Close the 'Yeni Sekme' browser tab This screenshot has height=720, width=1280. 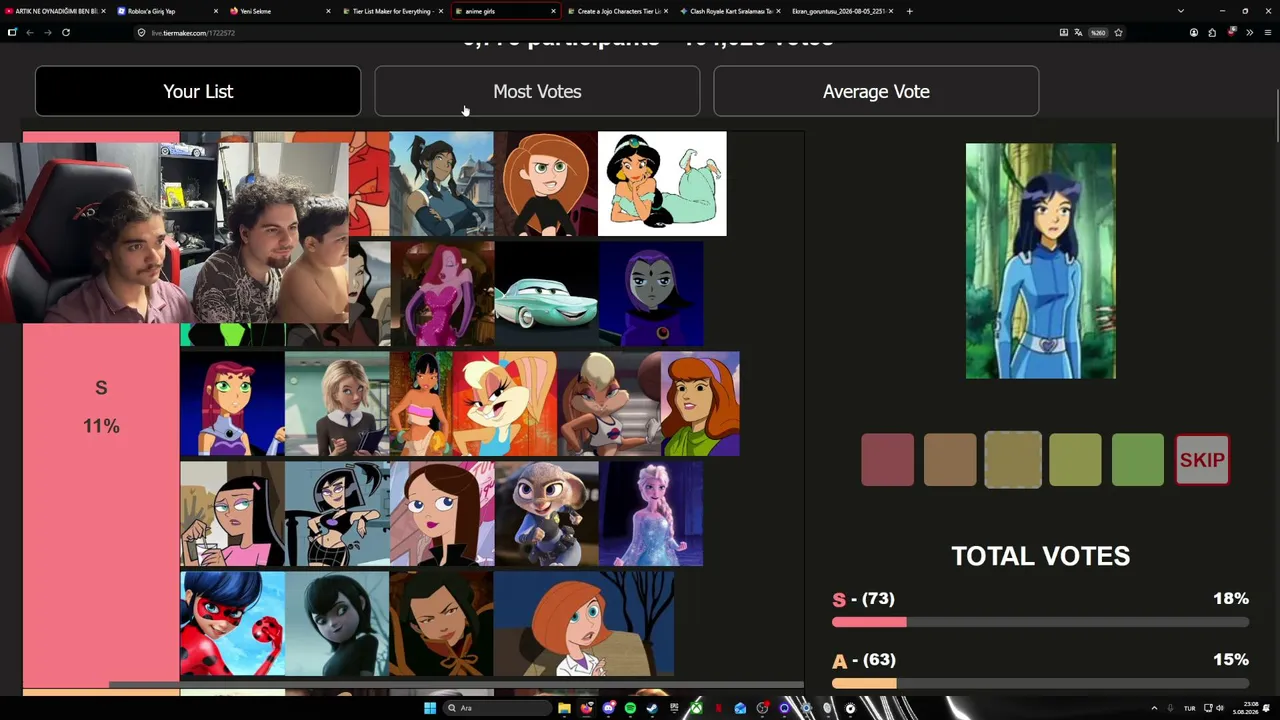(328, 11)
